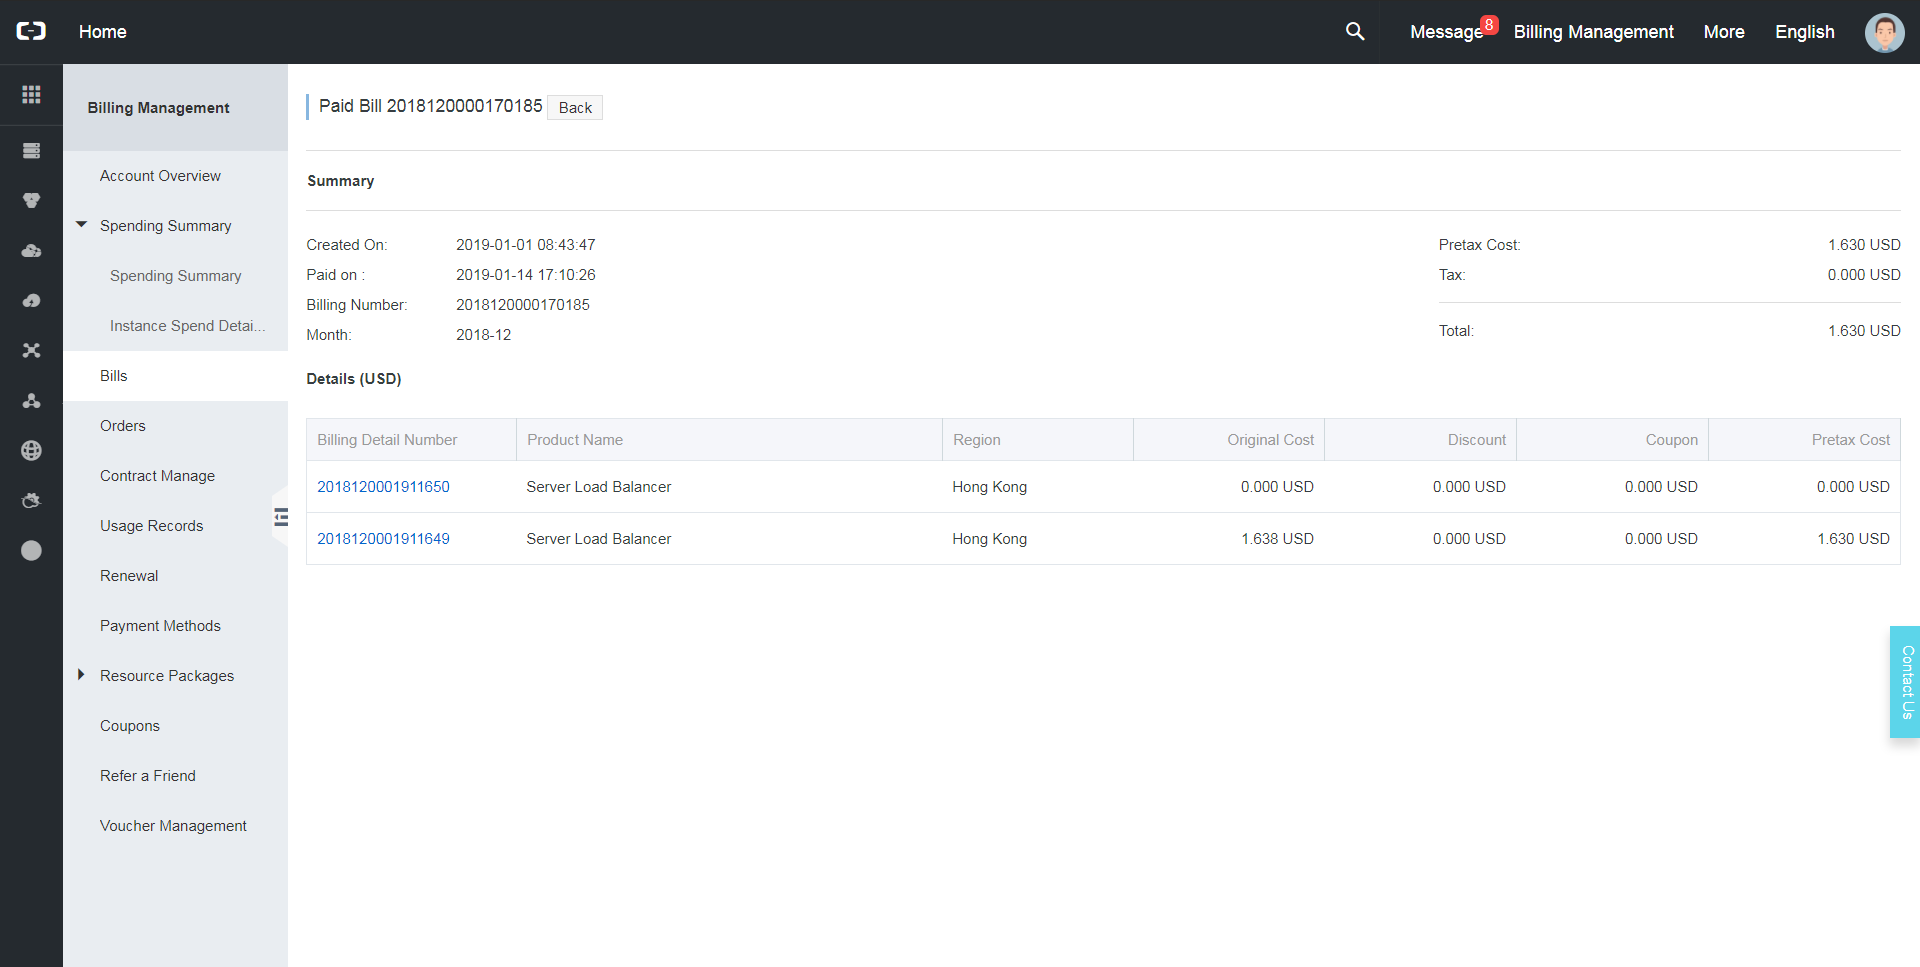Open Renewal in the sidebar
The height and width of the screenshot is (967, 1920).
pos(129,576)
